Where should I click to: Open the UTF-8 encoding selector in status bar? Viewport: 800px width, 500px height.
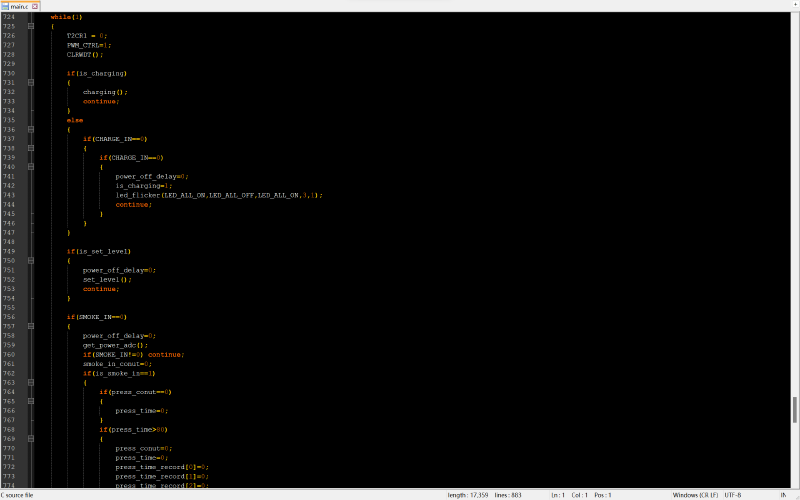click(733, 495)
